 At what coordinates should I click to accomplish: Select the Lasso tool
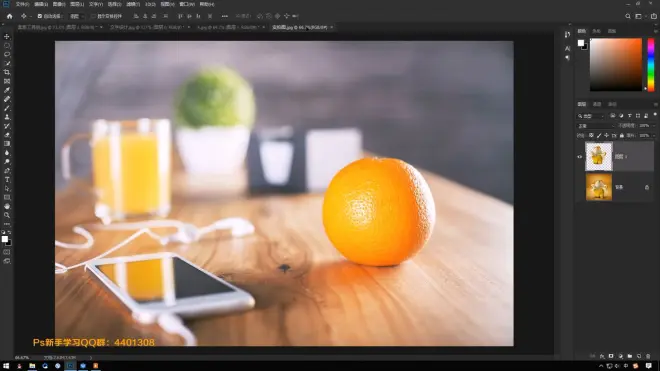point(7,54)
